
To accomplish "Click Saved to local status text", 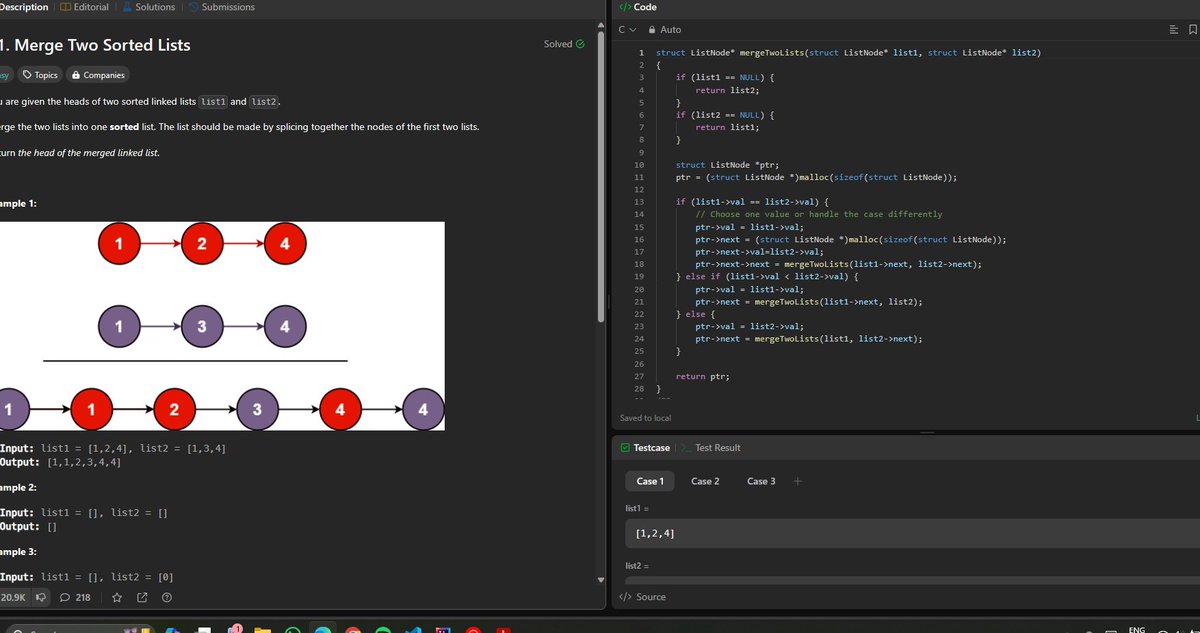I will (646, 418).
